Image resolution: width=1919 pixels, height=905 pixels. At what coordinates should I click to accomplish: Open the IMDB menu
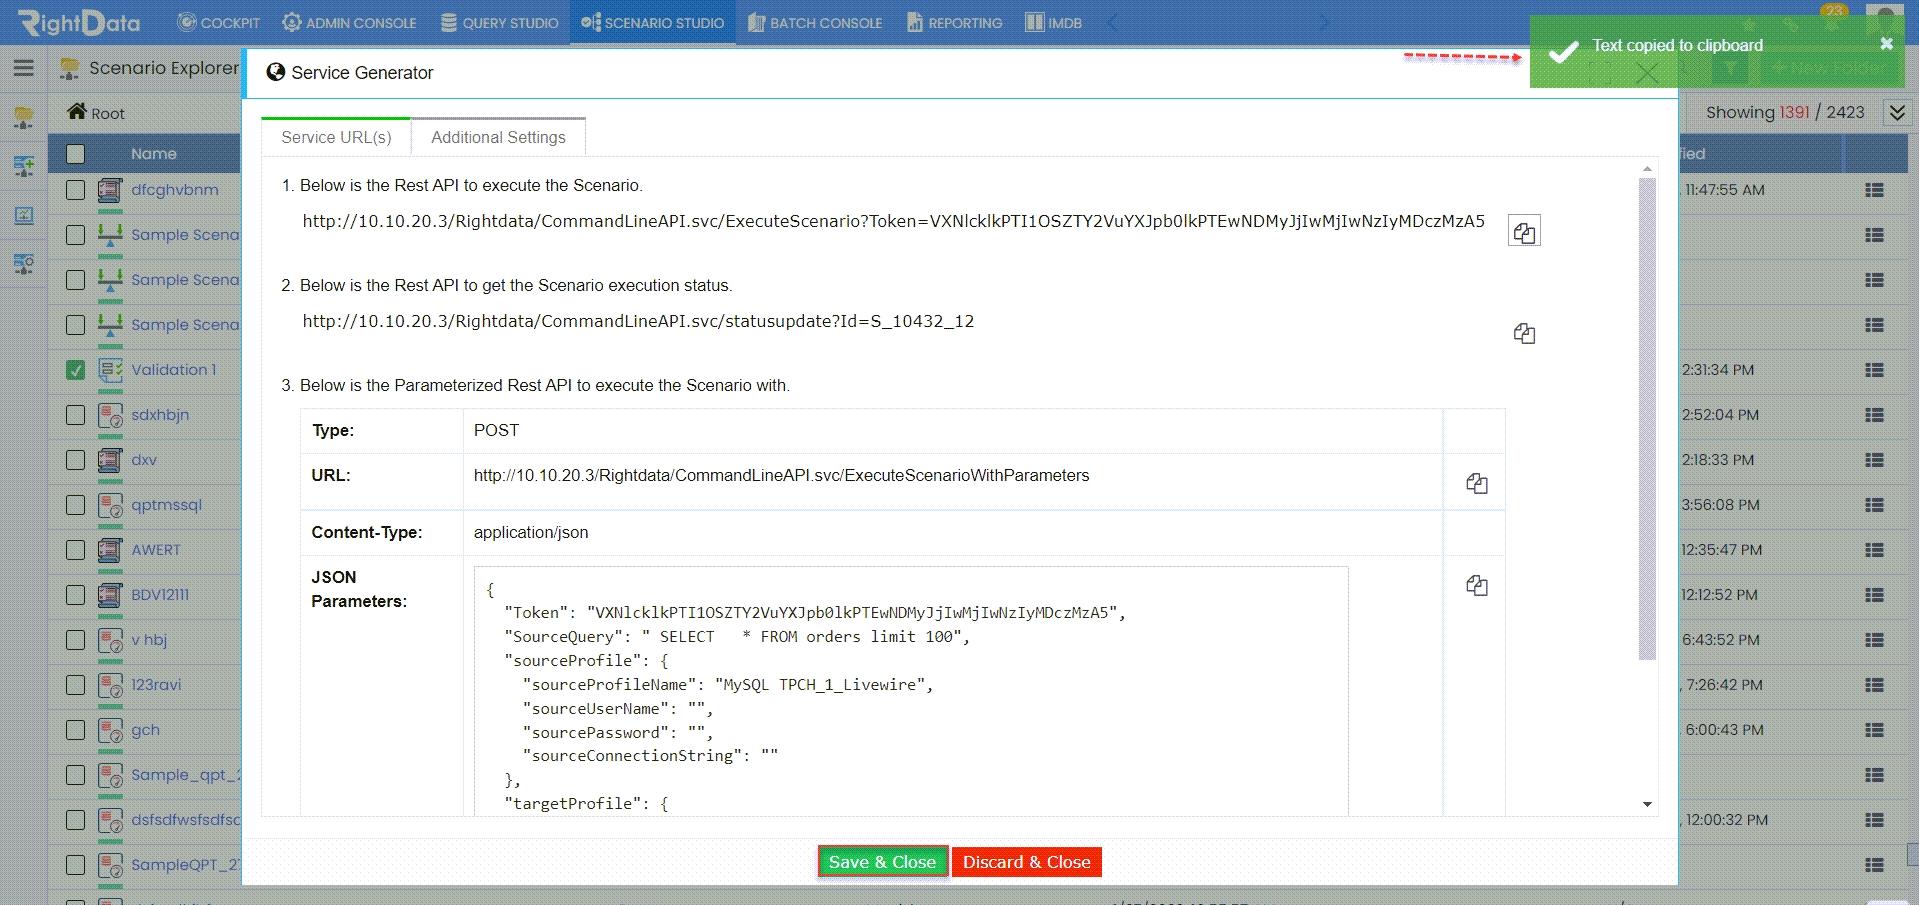tap(1053, 22)
